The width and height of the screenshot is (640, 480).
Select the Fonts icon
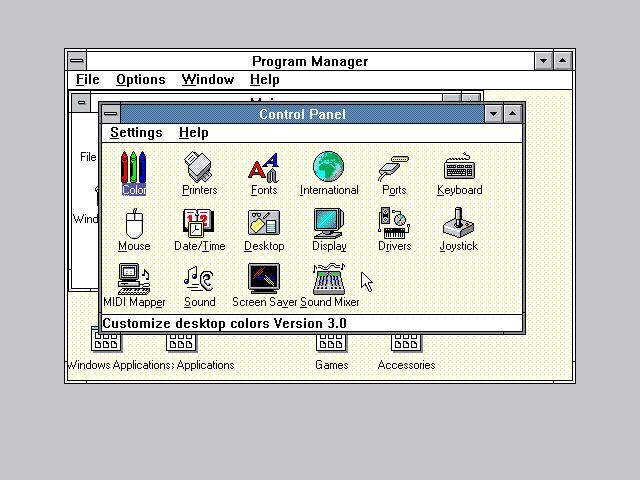pos(264,167)
